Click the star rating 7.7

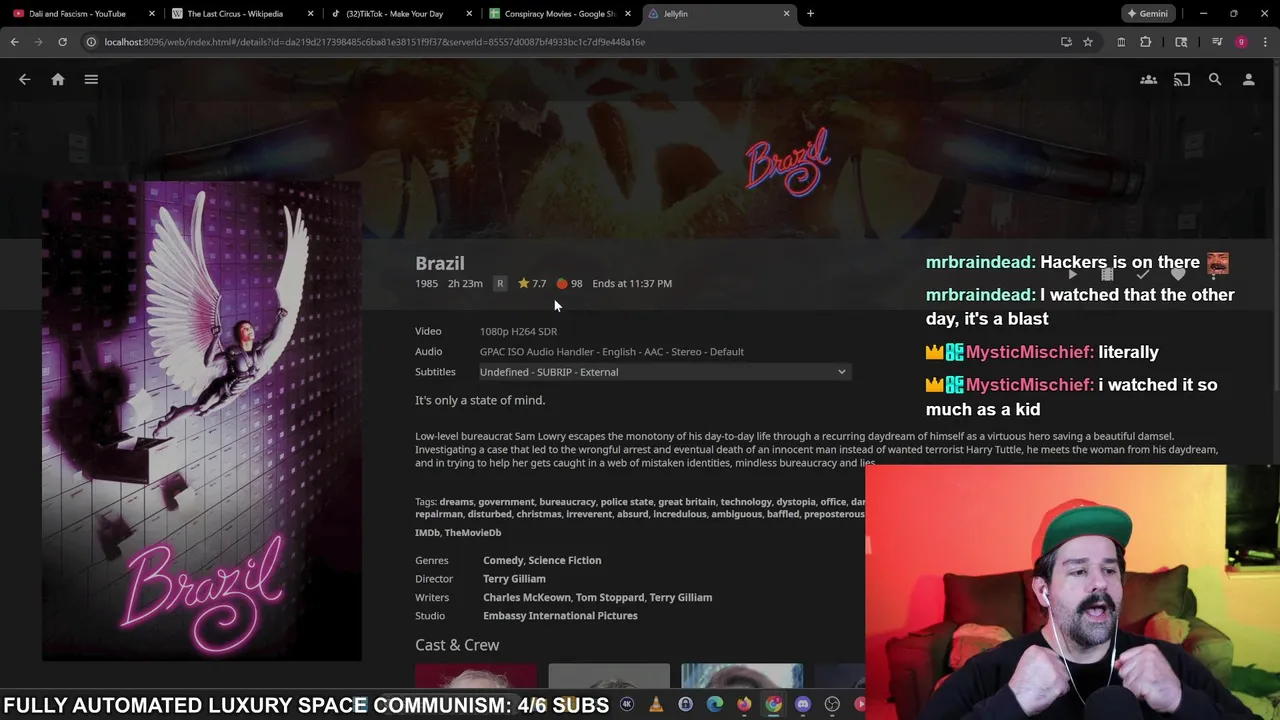point(532,284)
